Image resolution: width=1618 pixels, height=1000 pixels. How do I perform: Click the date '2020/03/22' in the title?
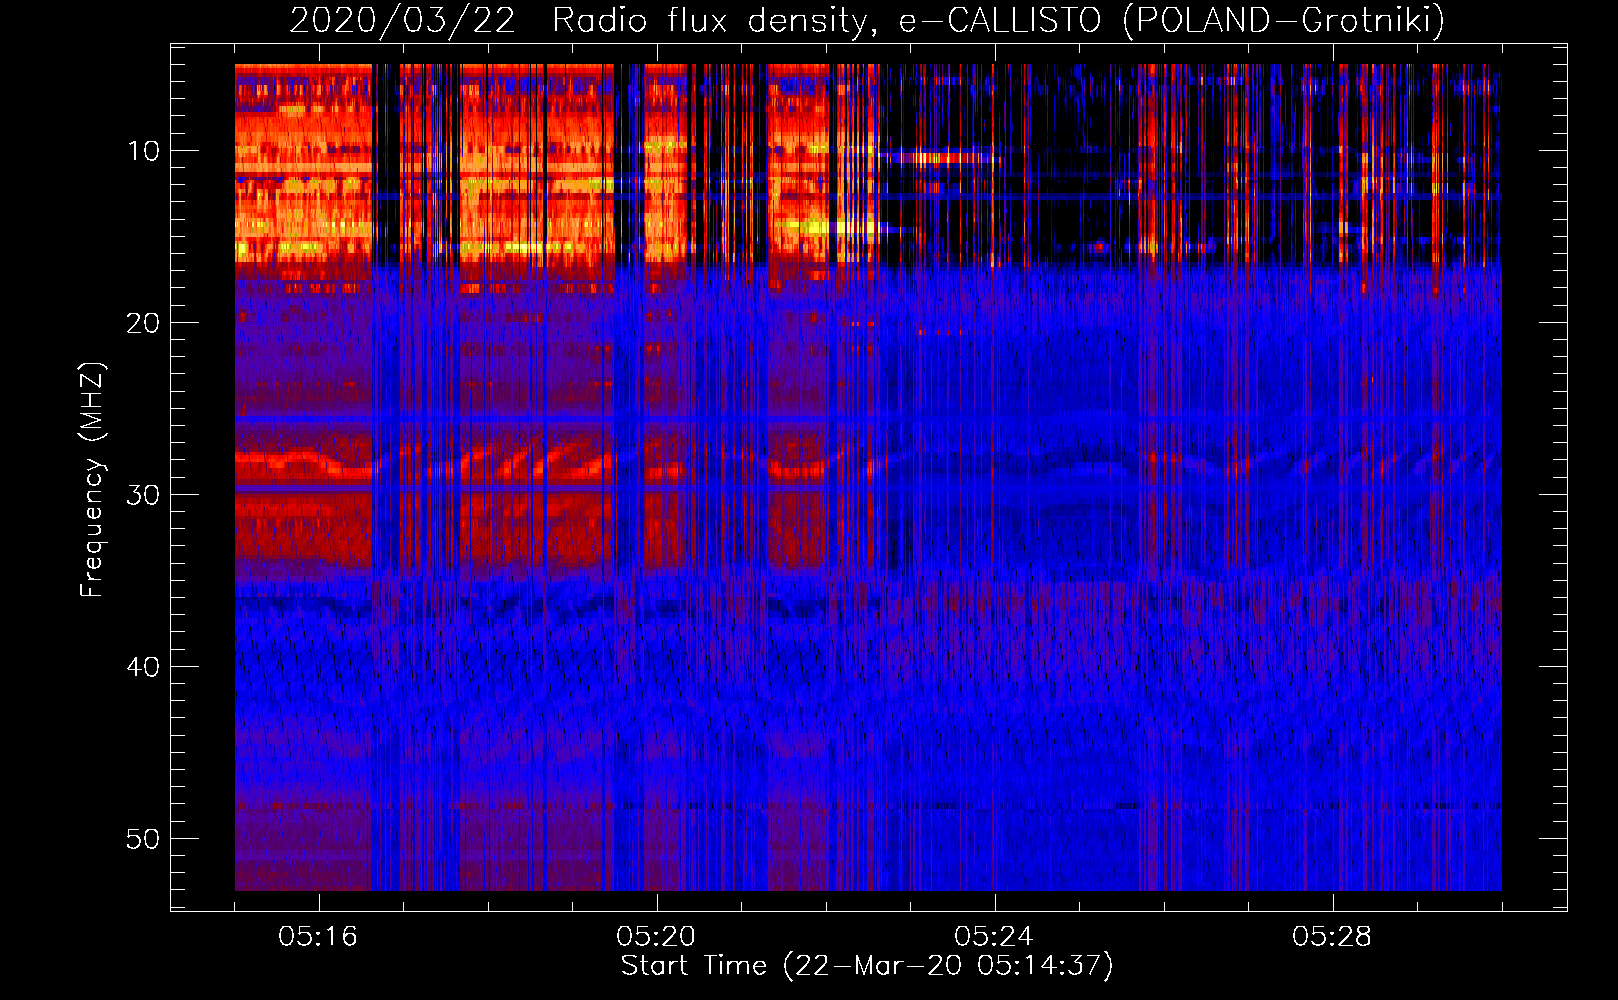402,20
